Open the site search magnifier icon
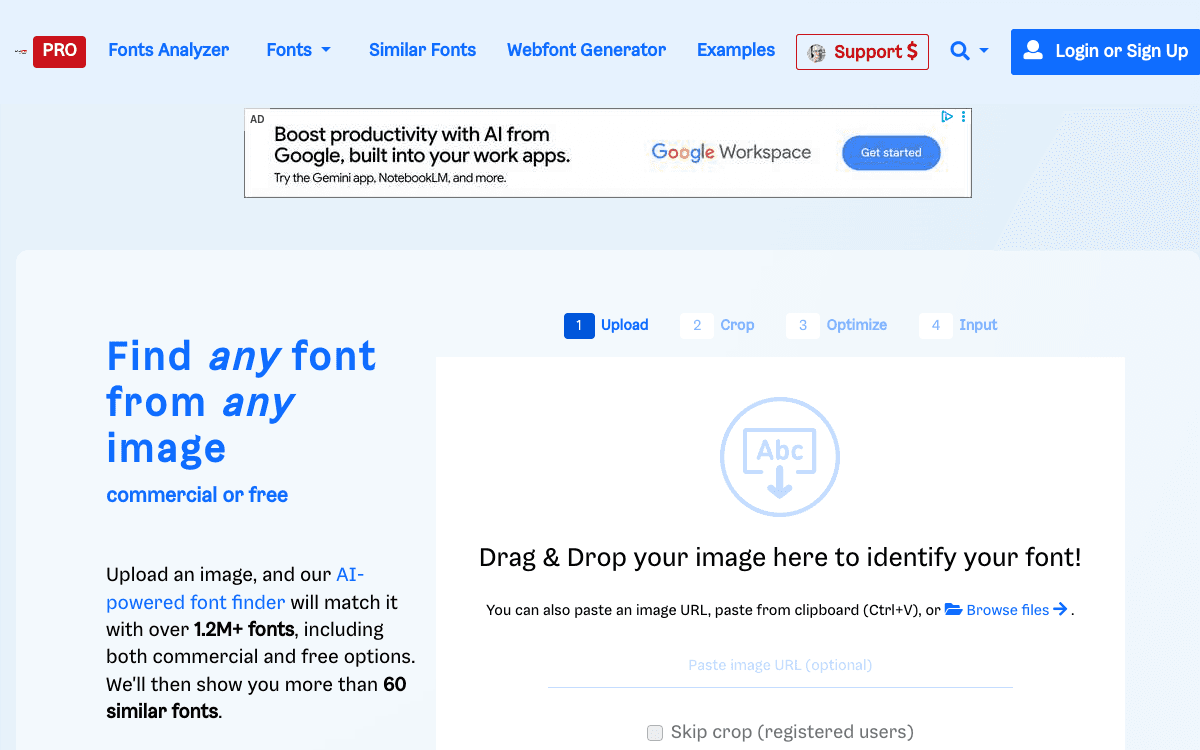1200x750 pixels. pos(959,51)
